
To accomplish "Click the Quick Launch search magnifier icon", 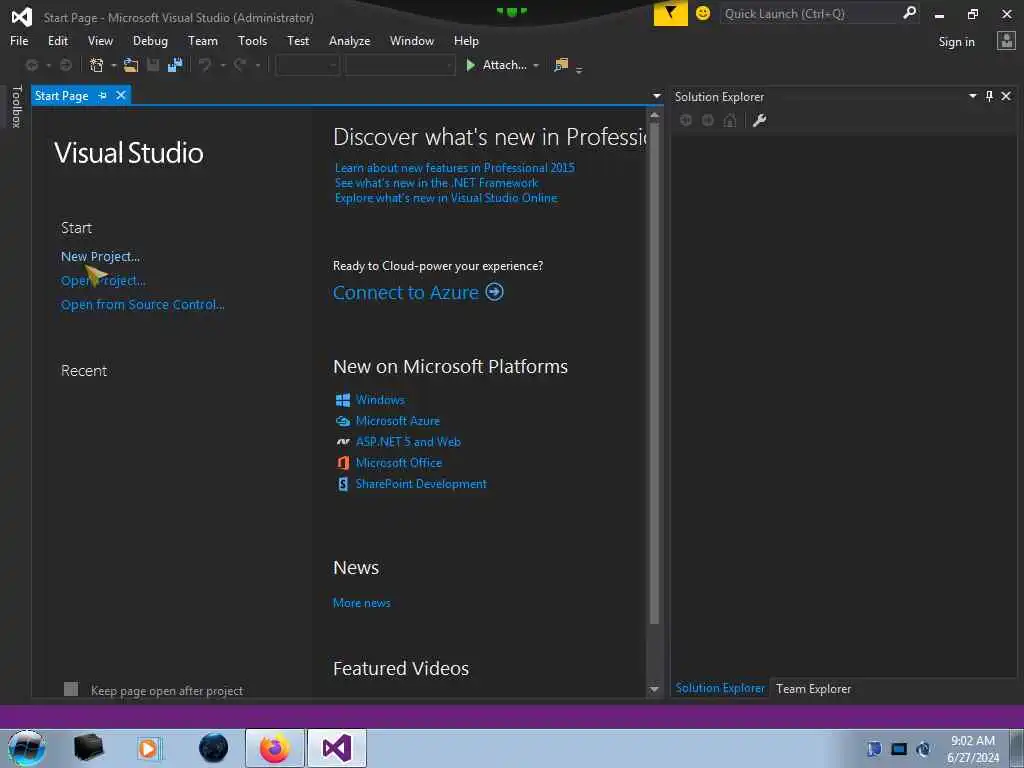I will coord(908,13).
